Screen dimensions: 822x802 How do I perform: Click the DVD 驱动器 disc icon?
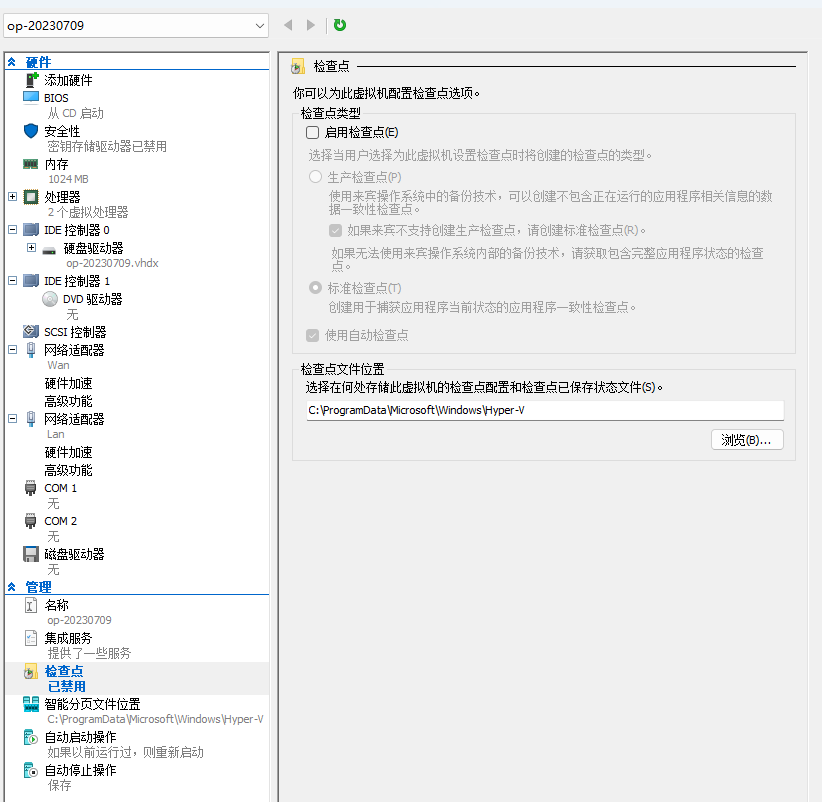click(x=50, y=299)
